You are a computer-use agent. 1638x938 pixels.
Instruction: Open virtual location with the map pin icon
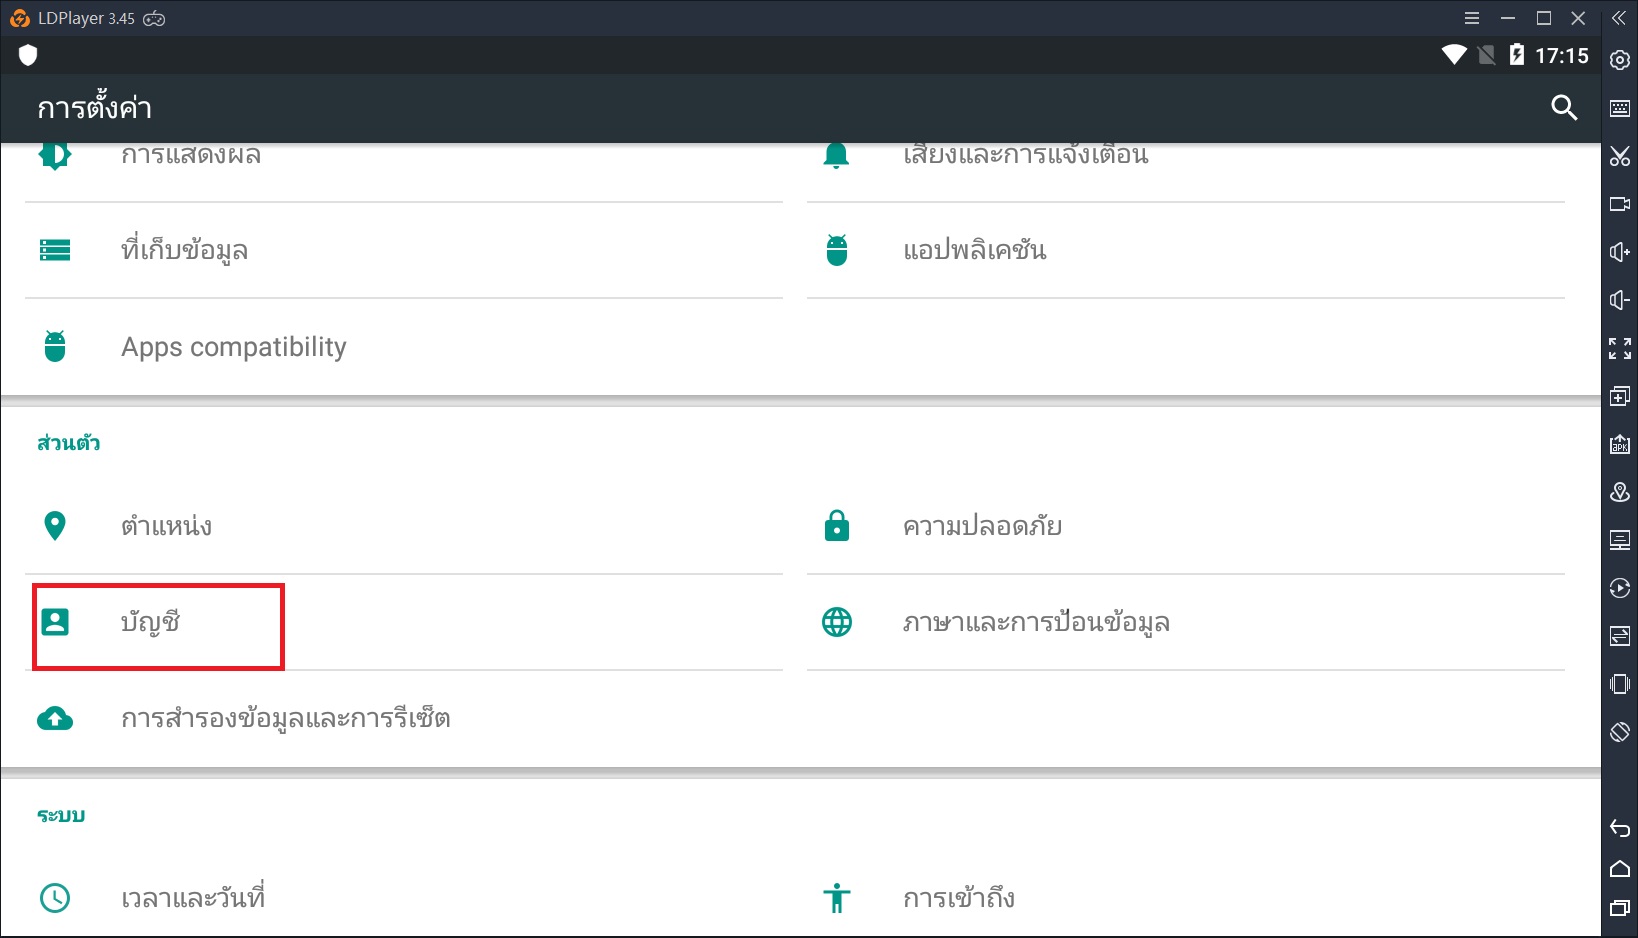[1620, 492]
